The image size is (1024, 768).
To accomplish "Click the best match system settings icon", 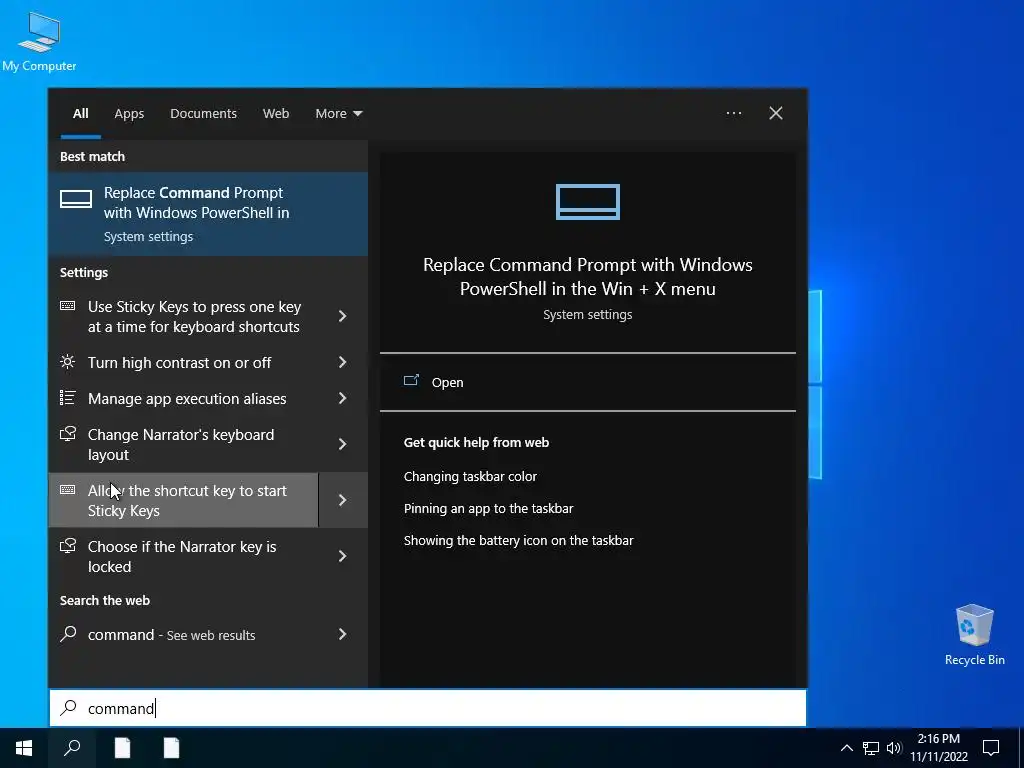I will [x=76, y=199].
